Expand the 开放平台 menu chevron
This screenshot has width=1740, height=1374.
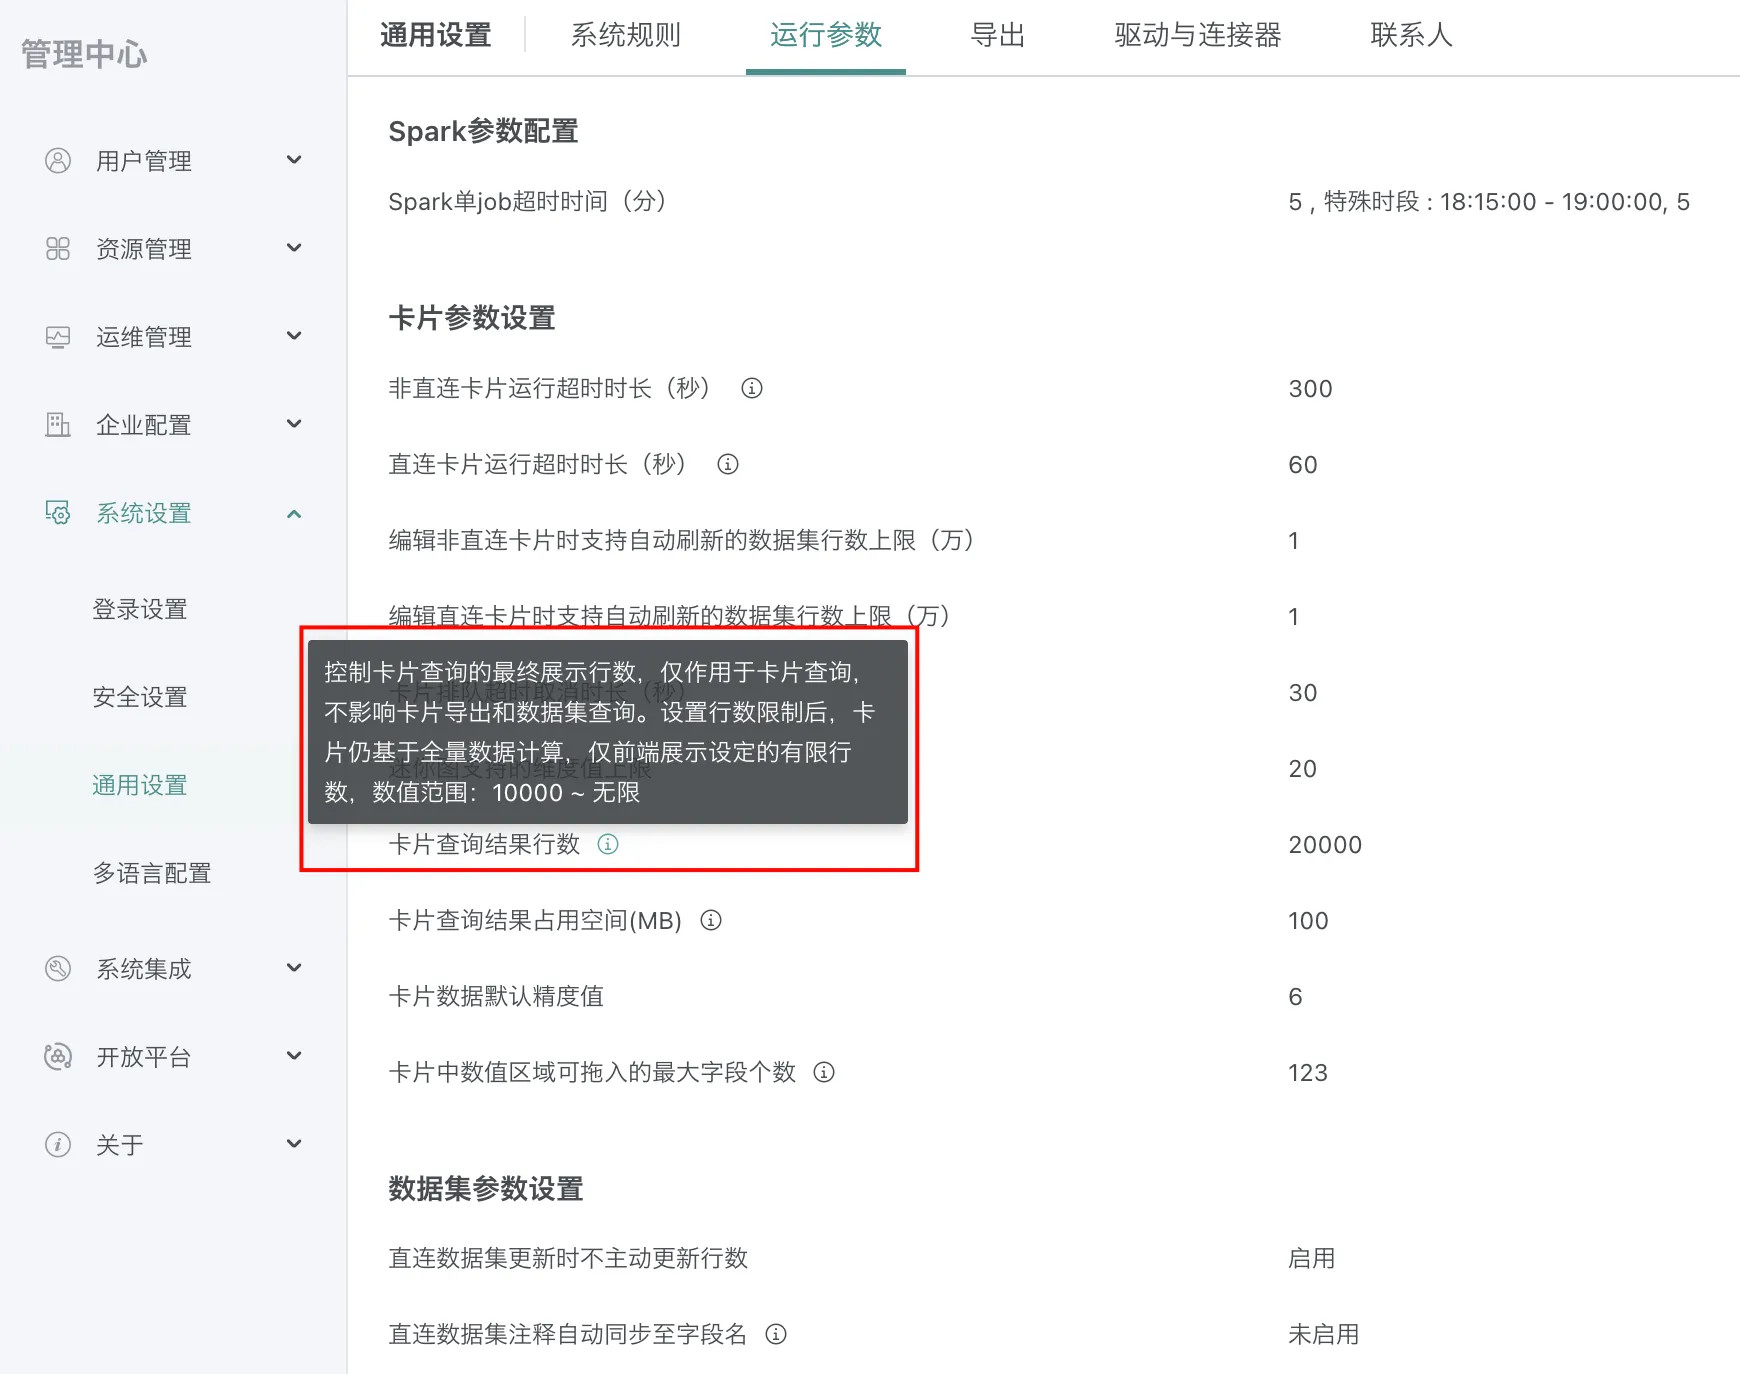(294, 1056)
